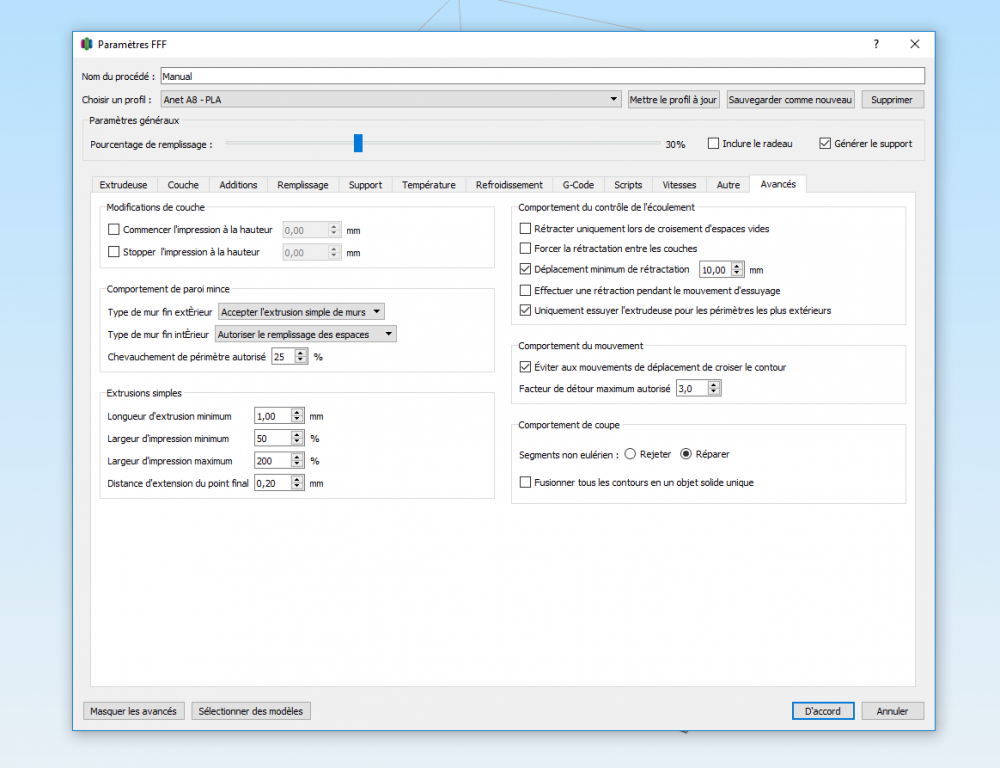The image size is (1000, 768).
Task: Toggle Déplacement minimum de rétractation checkbox
Action: click(525, 269)
